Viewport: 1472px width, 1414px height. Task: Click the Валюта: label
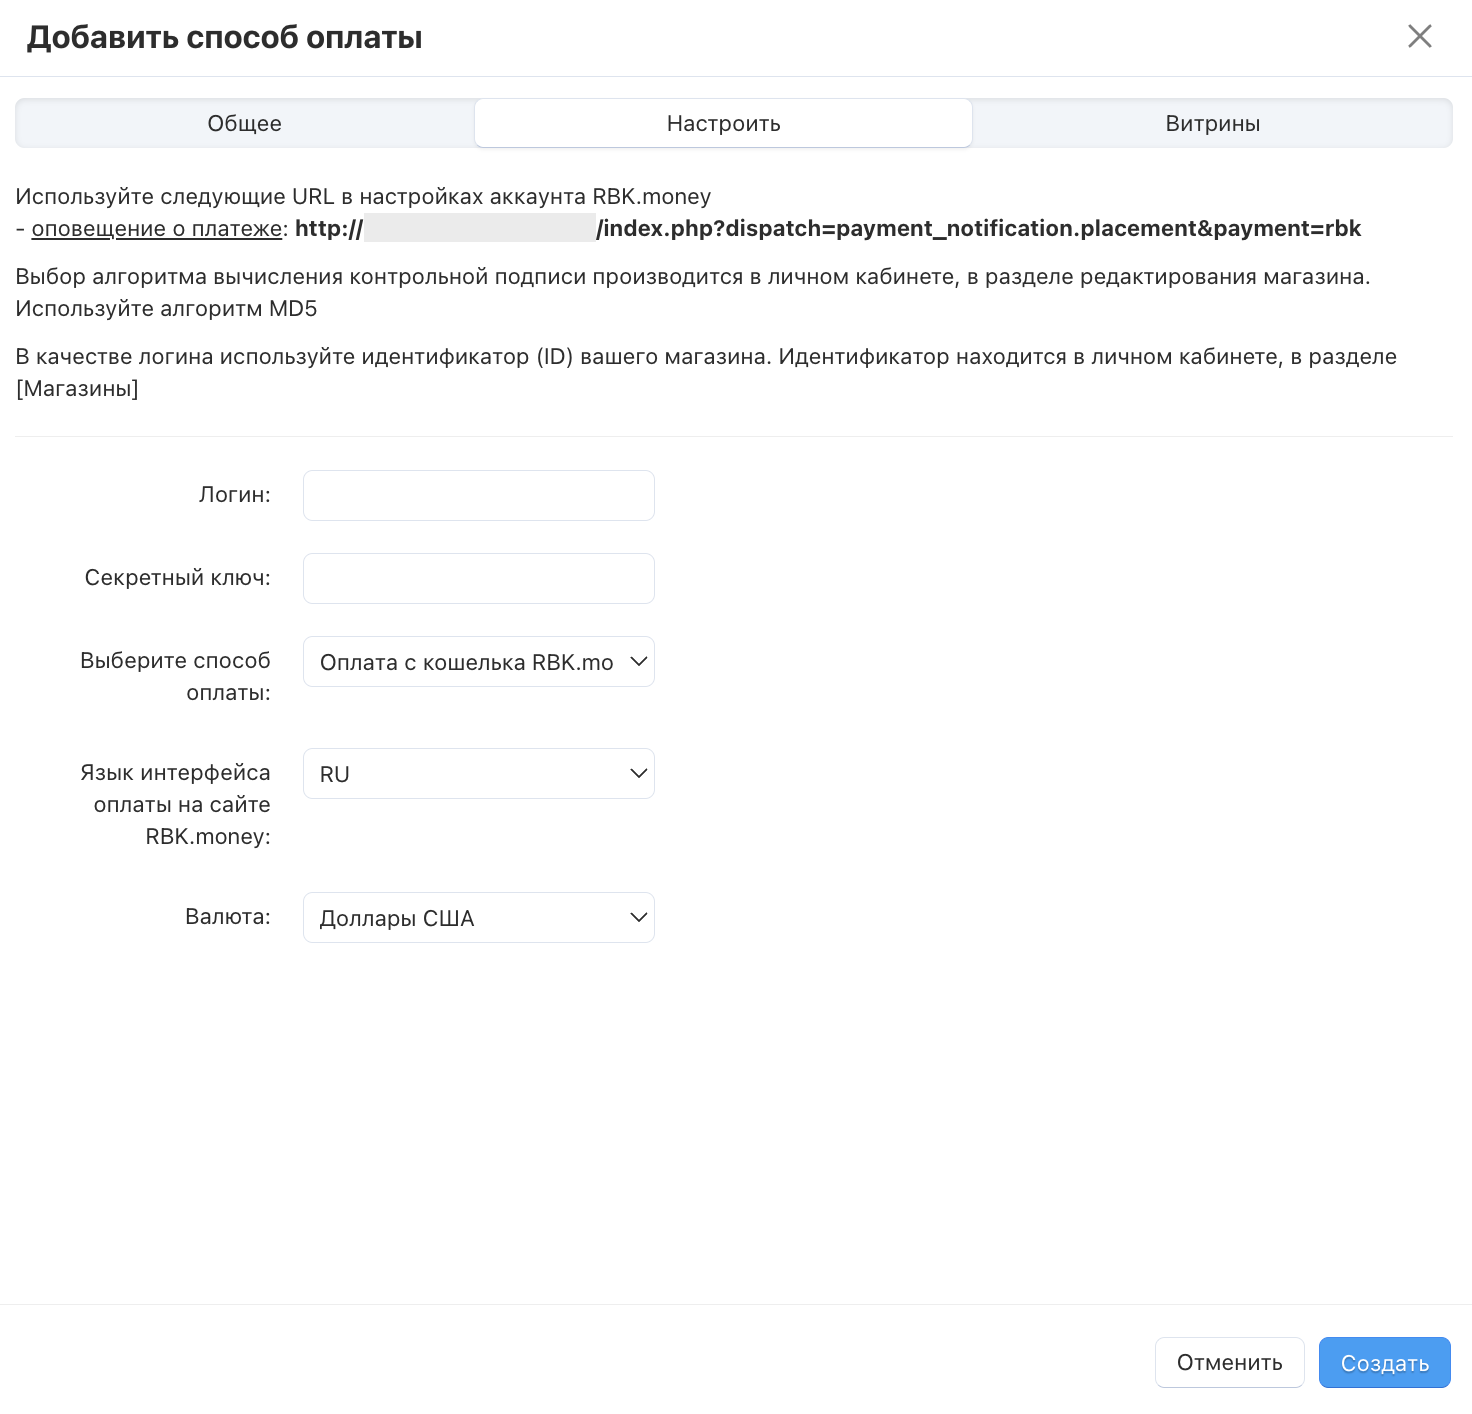pyautogui.click(x=228, y=917)
